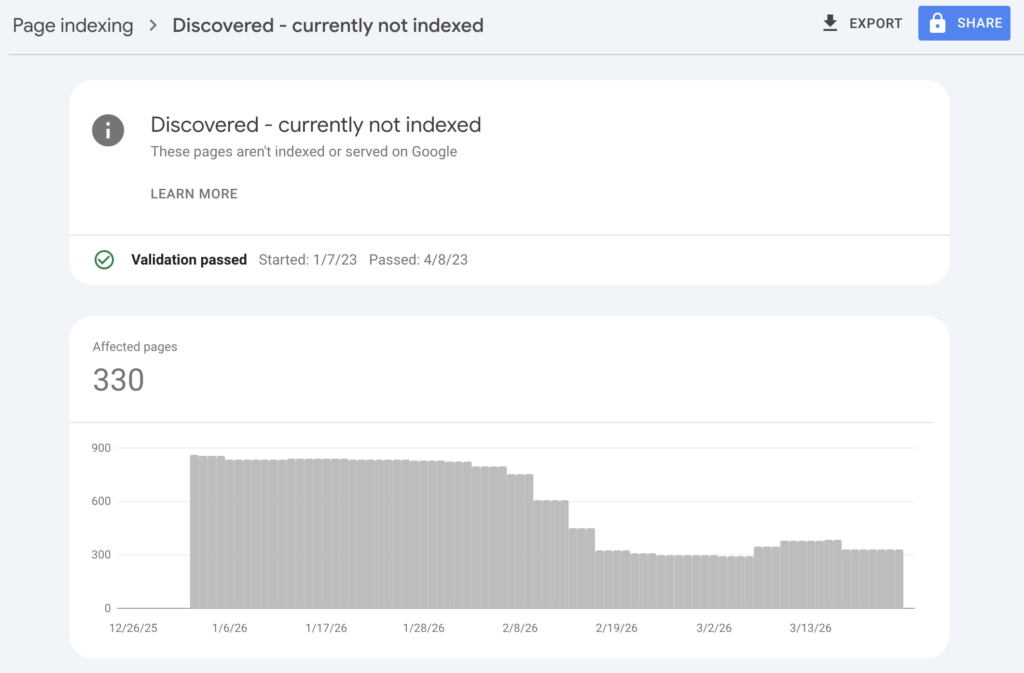
Task: Click the lock icon on the Share button
Action: coord(937,24)
